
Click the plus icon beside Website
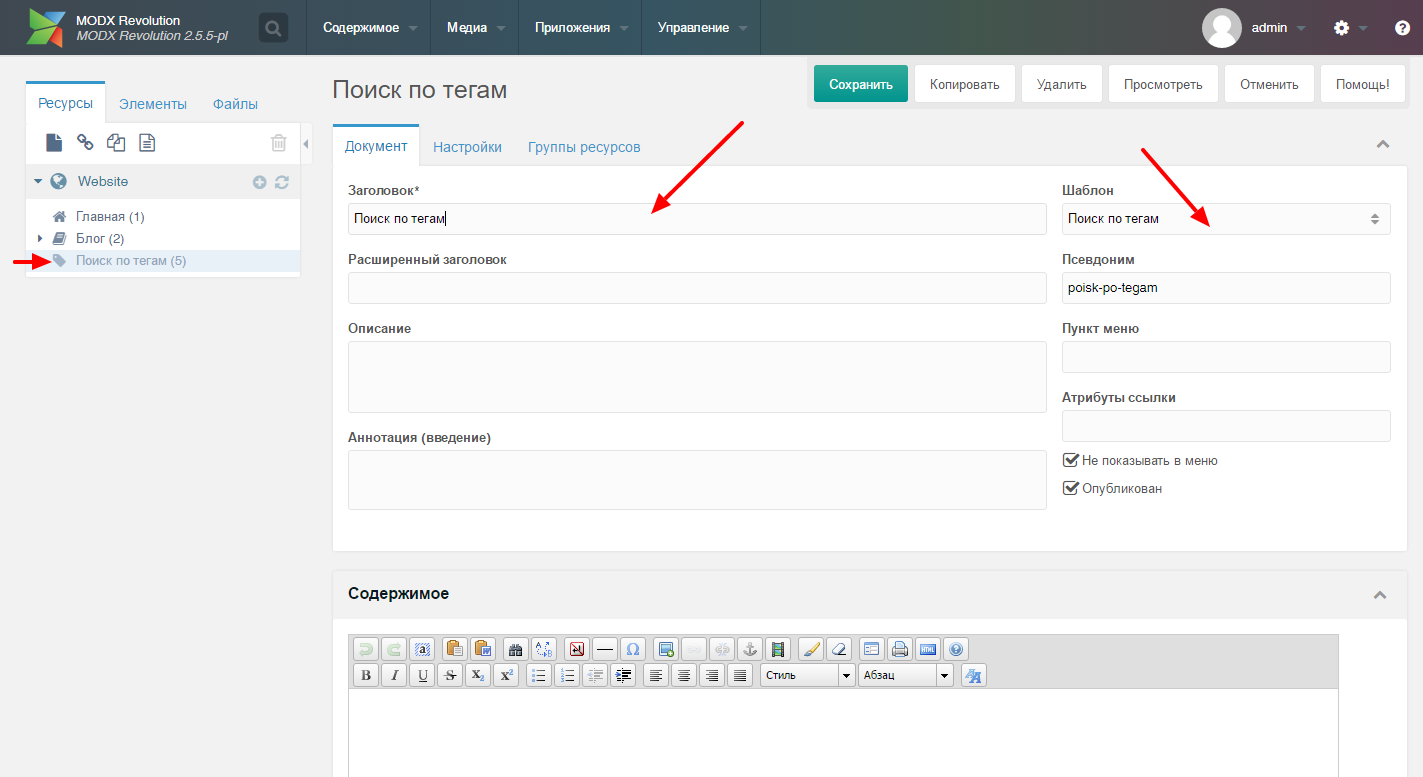coord(260,182)
